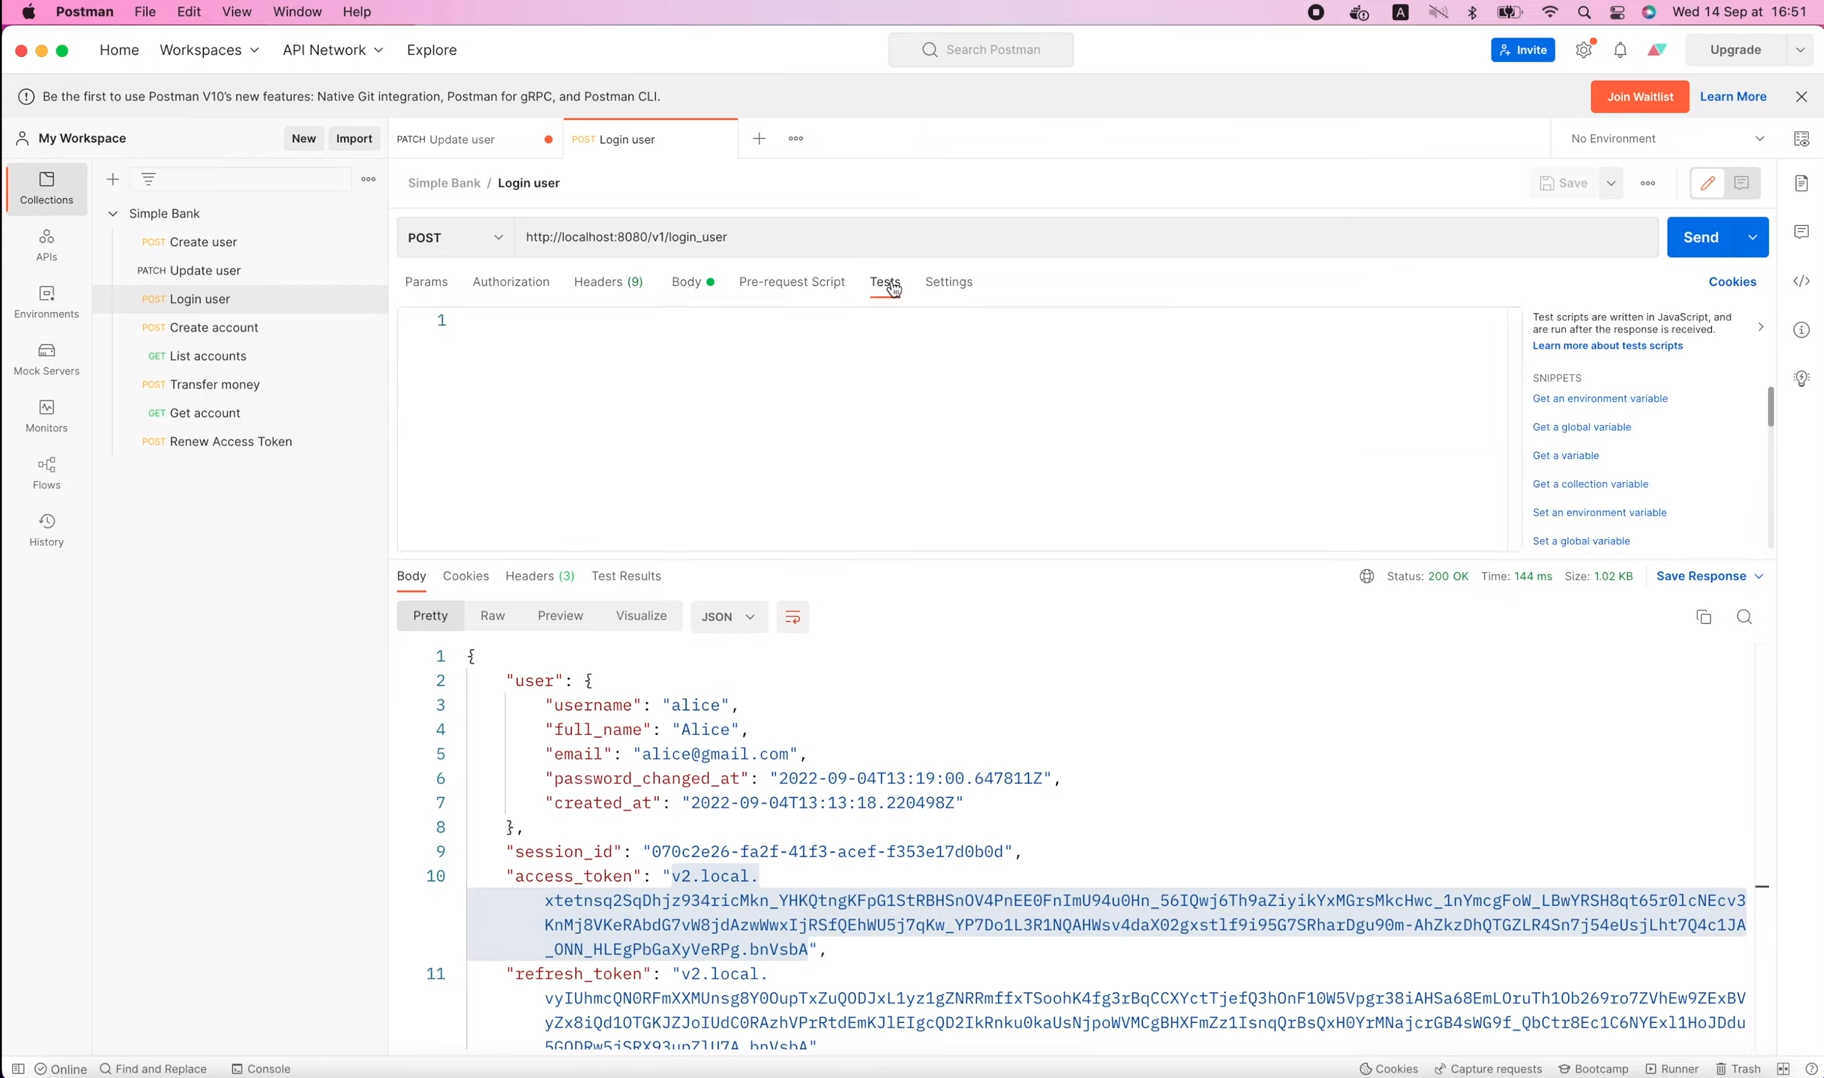The image size is (1824, 1078).
Task: Open collections sidebar more options menu
Action: 368,179
